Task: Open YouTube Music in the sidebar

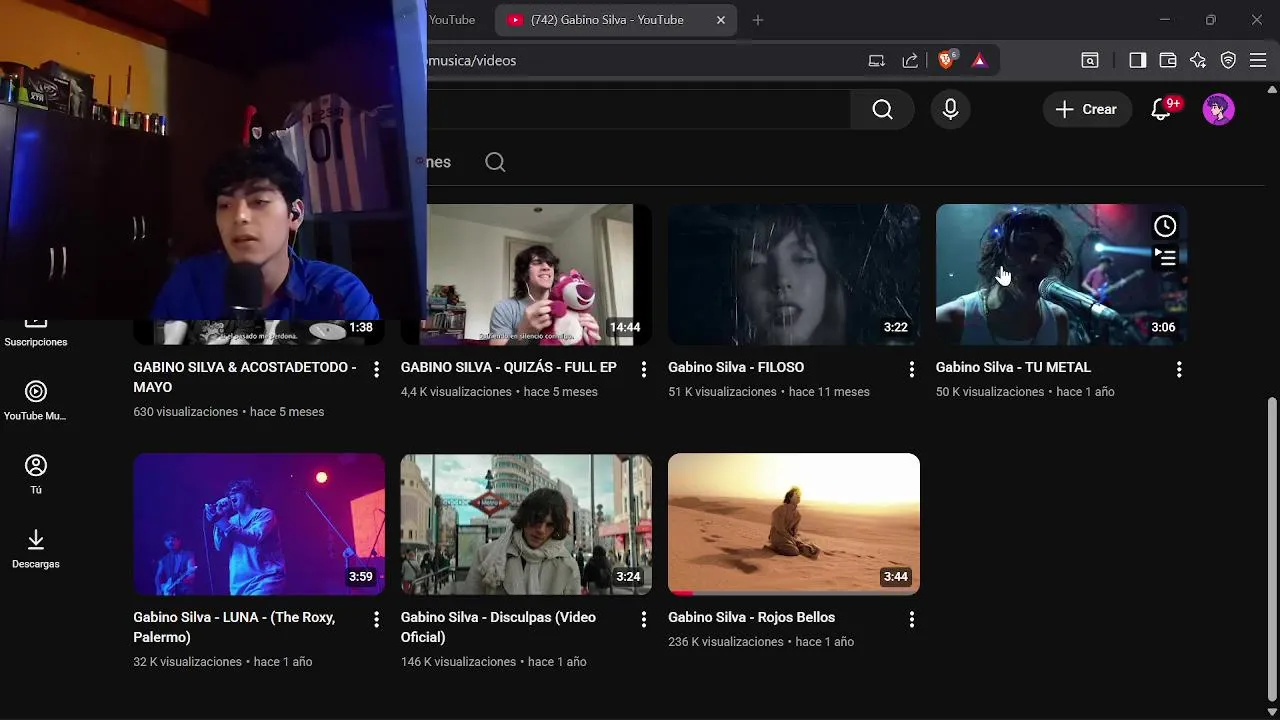Action: click(x=36, y=400)
